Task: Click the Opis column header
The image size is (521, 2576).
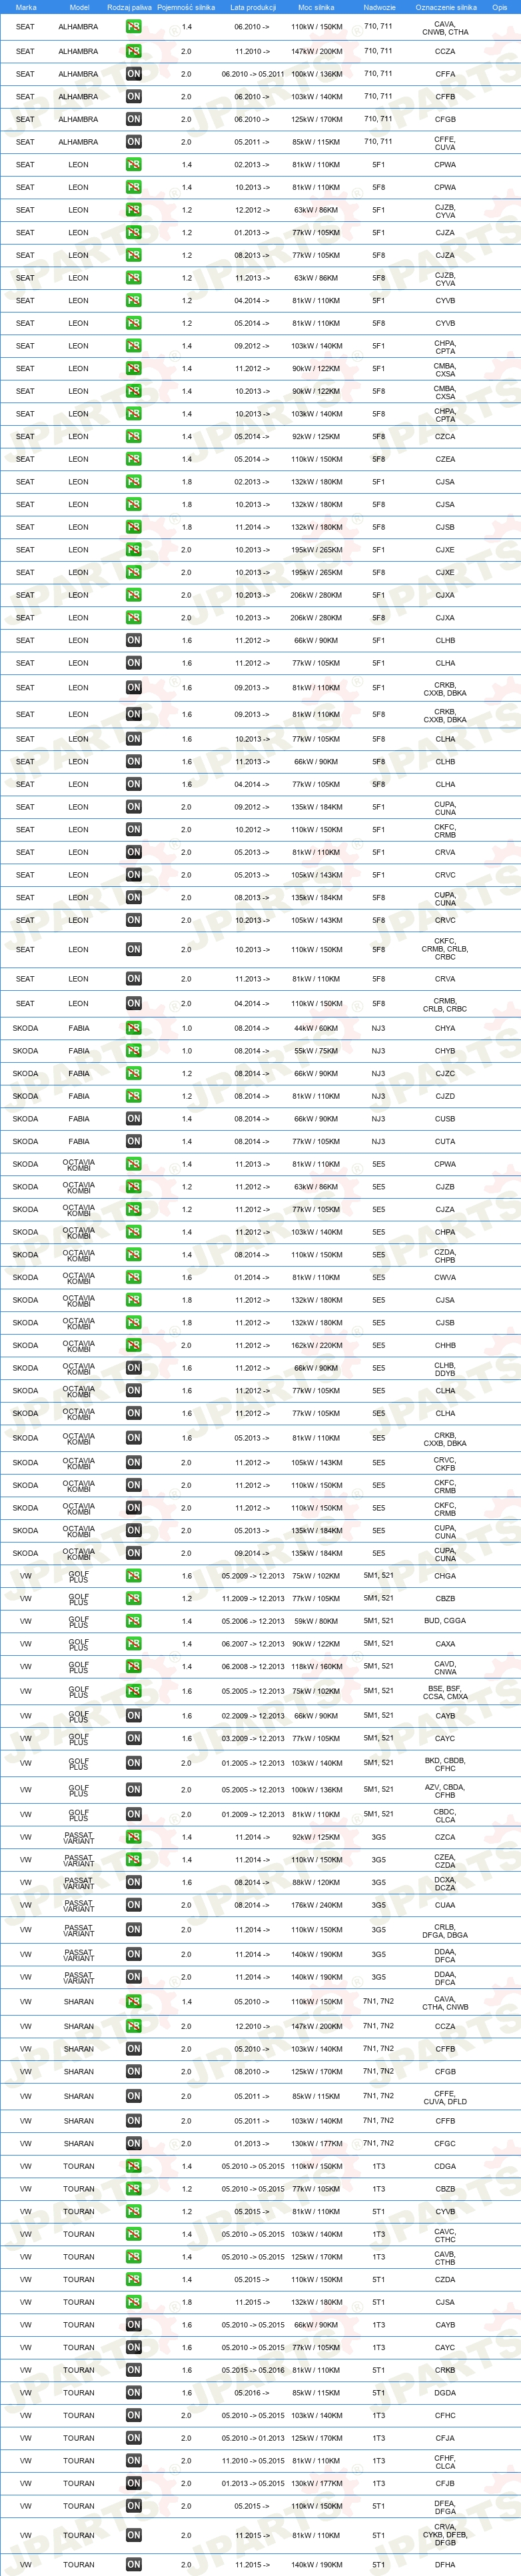Action: 499,7
